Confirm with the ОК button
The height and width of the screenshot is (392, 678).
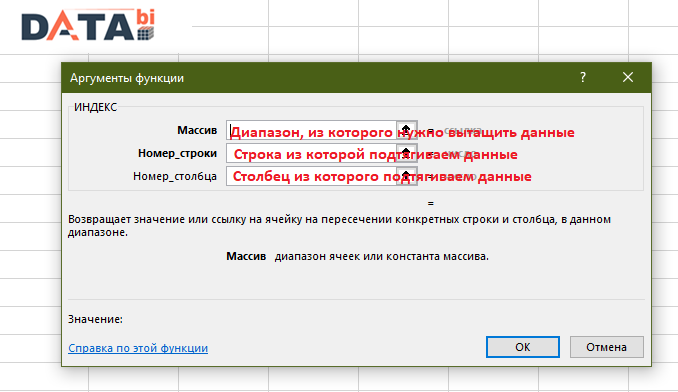tap(523, 347)
